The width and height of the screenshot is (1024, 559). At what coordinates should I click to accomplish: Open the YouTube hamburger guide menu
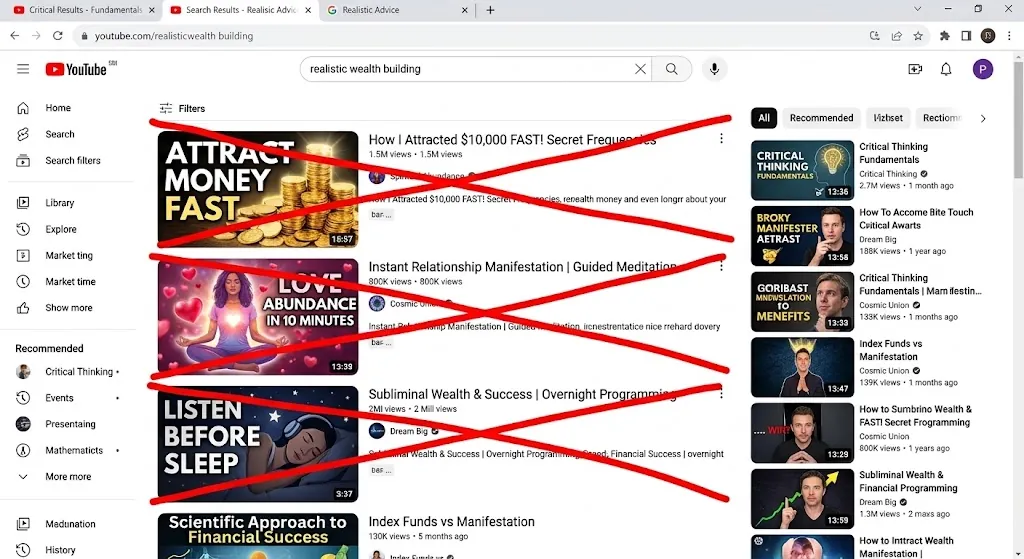click(x=23, y=69)
